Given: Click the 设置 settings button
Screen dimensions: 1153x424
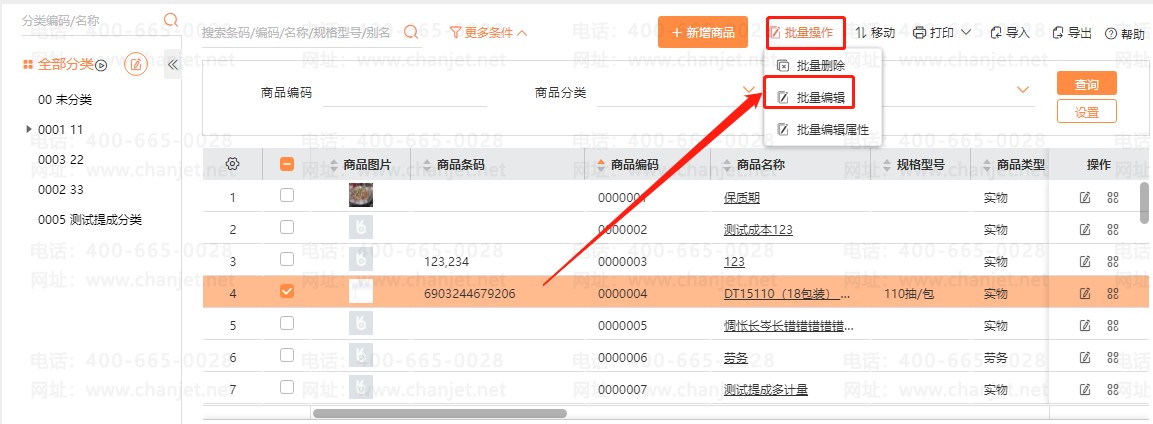Looking at the screenshot, I should tap(1086, 112).
